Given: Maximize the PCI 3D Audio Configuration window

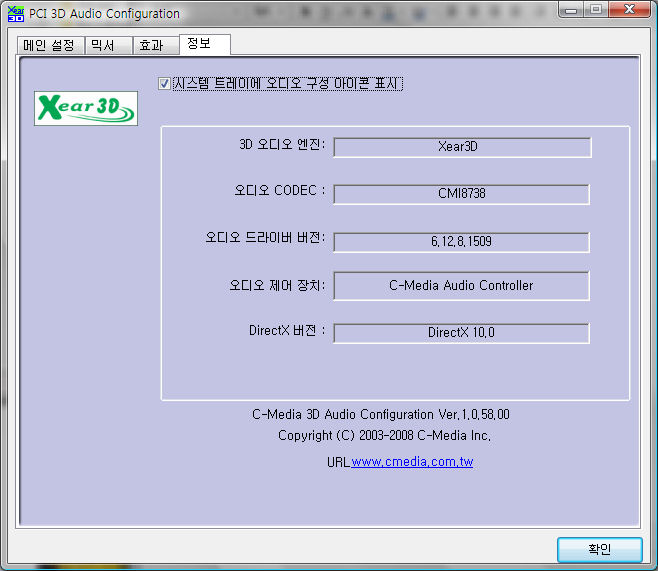Looking at the screenshot, I should click(596, 10).
